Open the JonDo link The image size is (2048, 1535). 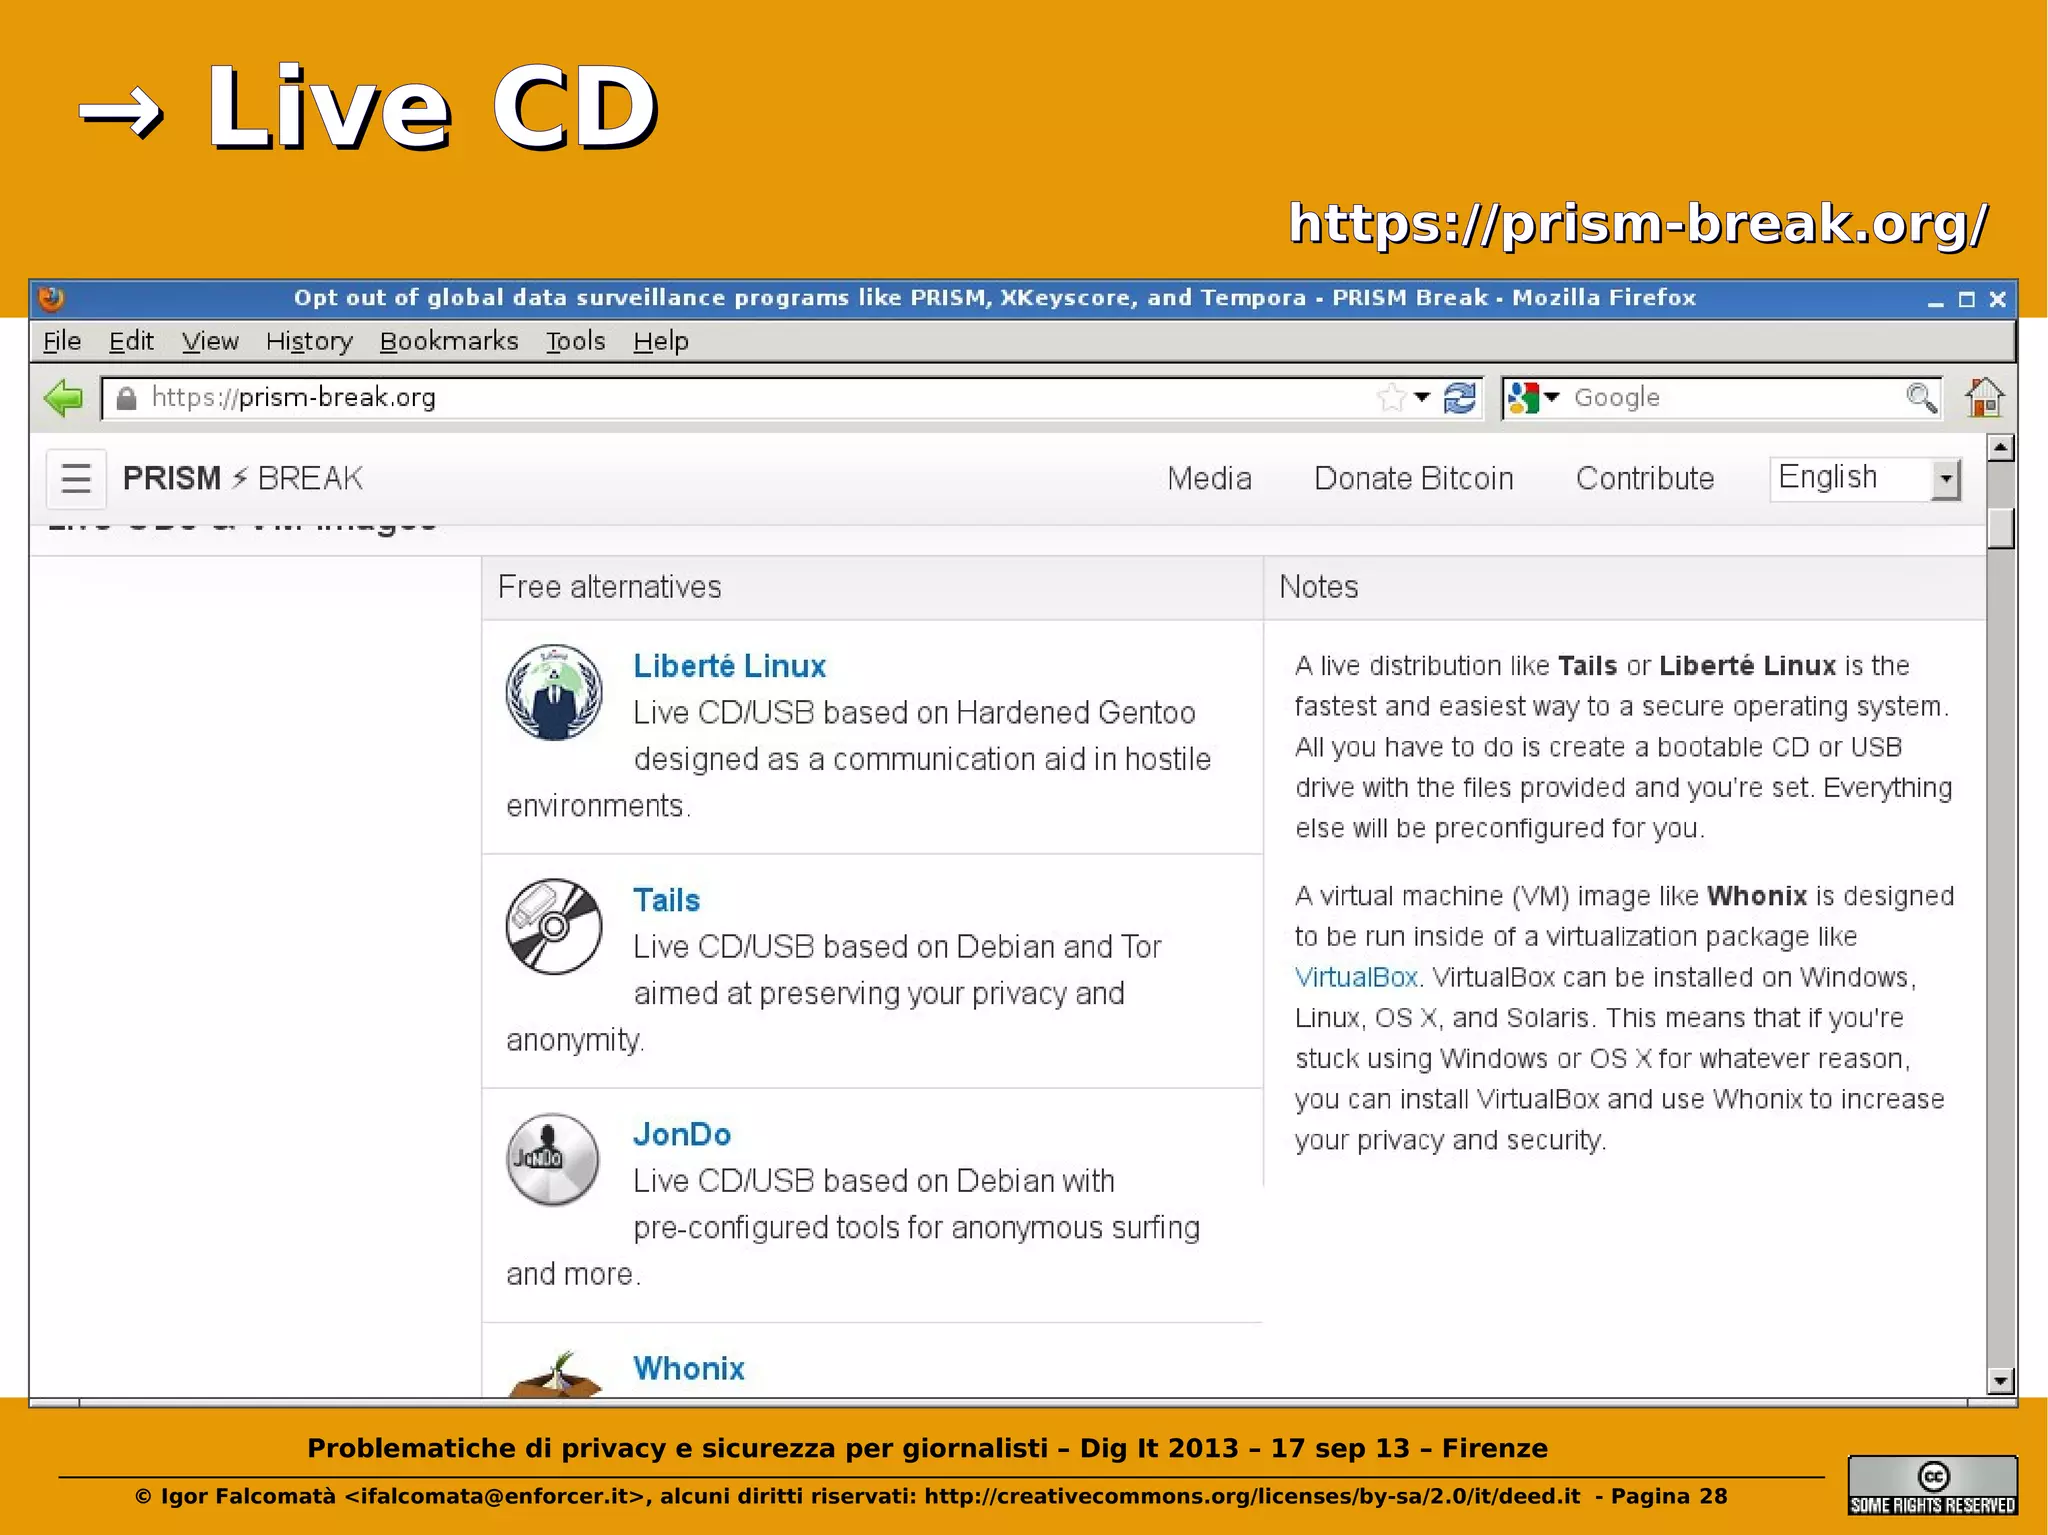tap(682, 1134)
